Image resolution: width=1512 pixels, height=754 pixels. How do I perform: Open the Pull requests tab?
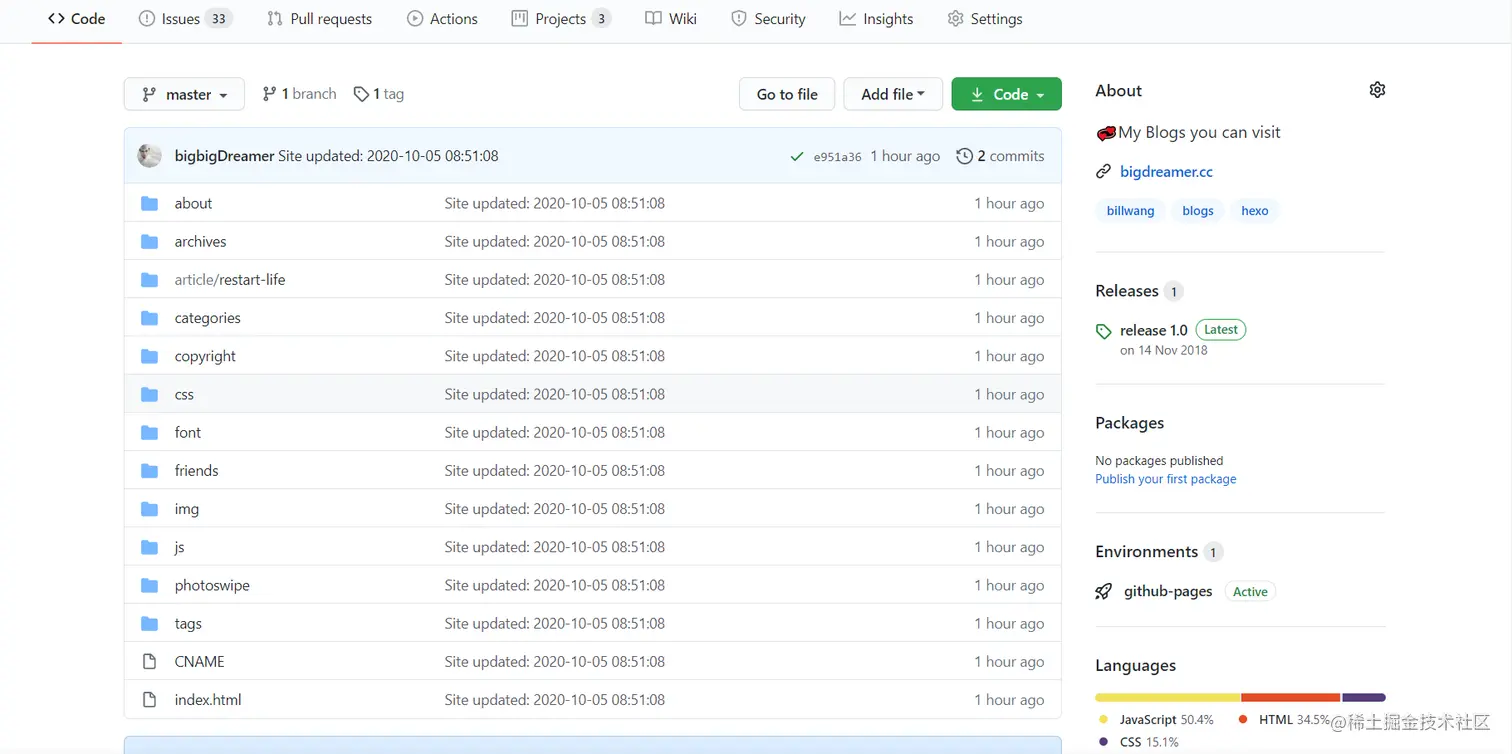click(319, 19)
